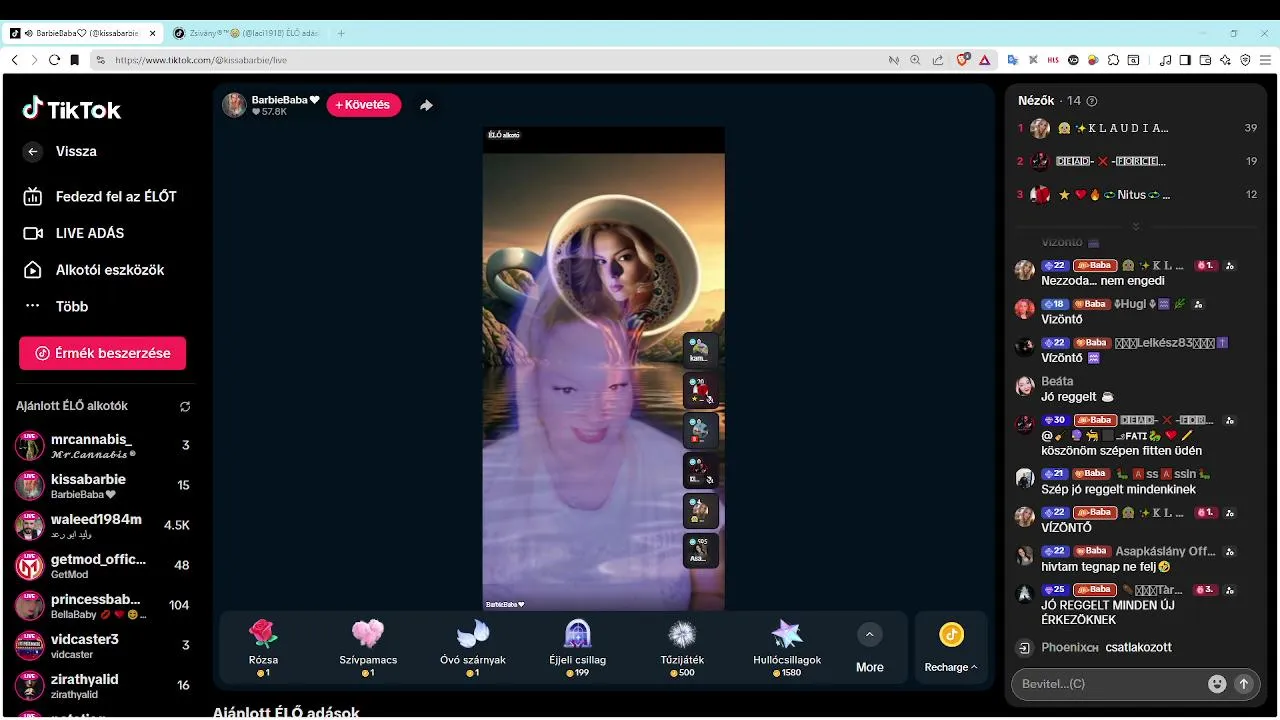This screenshot has height=720, width=1280.
Task: Switch to the Zsivány ÉLŐ adás tab
Action: (x=246, y=33)
